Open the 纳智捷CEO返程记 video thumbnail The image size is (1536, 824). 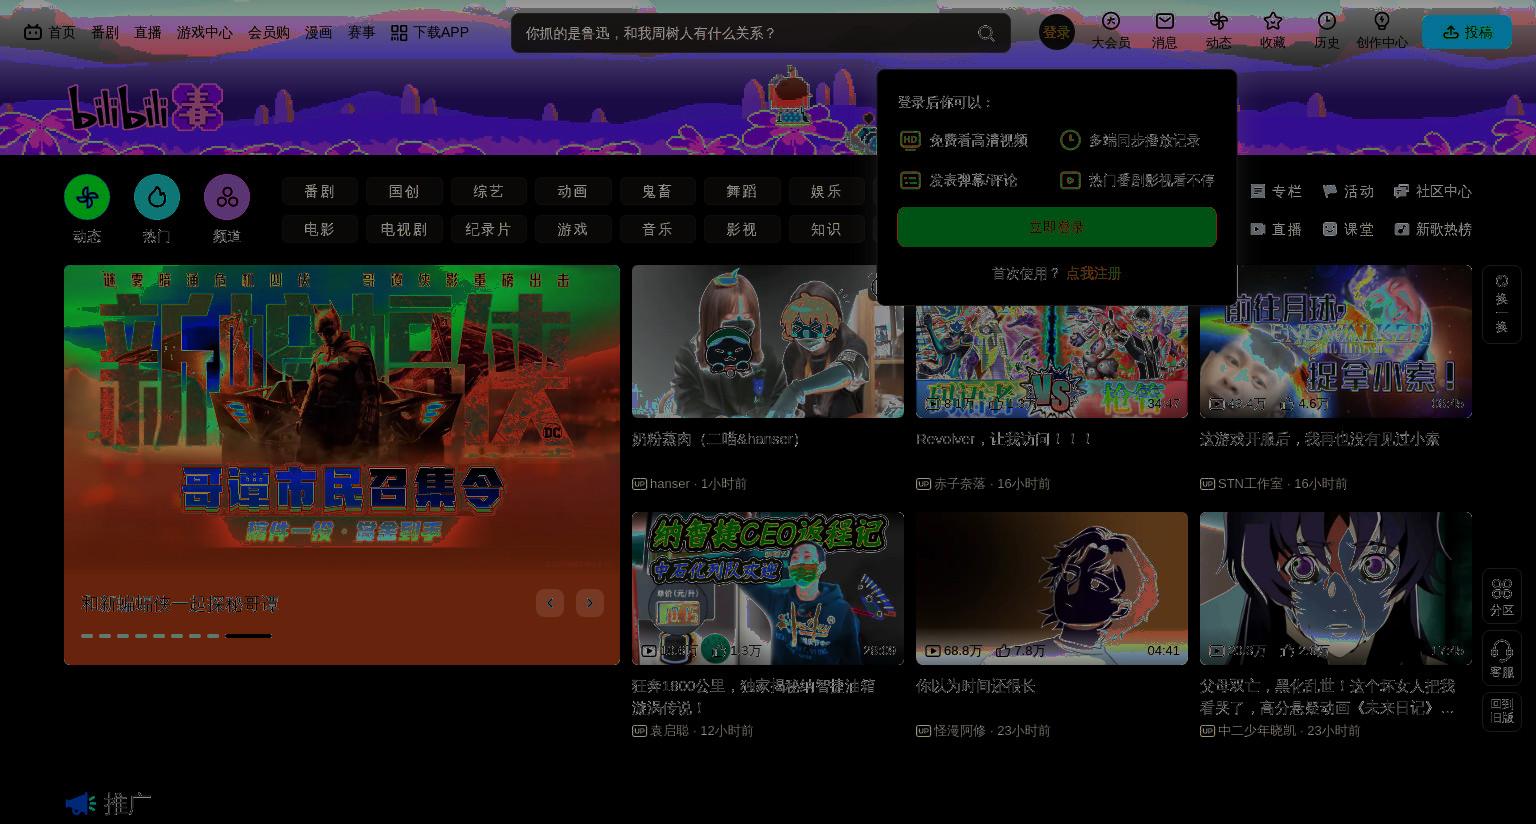point(768,589)
